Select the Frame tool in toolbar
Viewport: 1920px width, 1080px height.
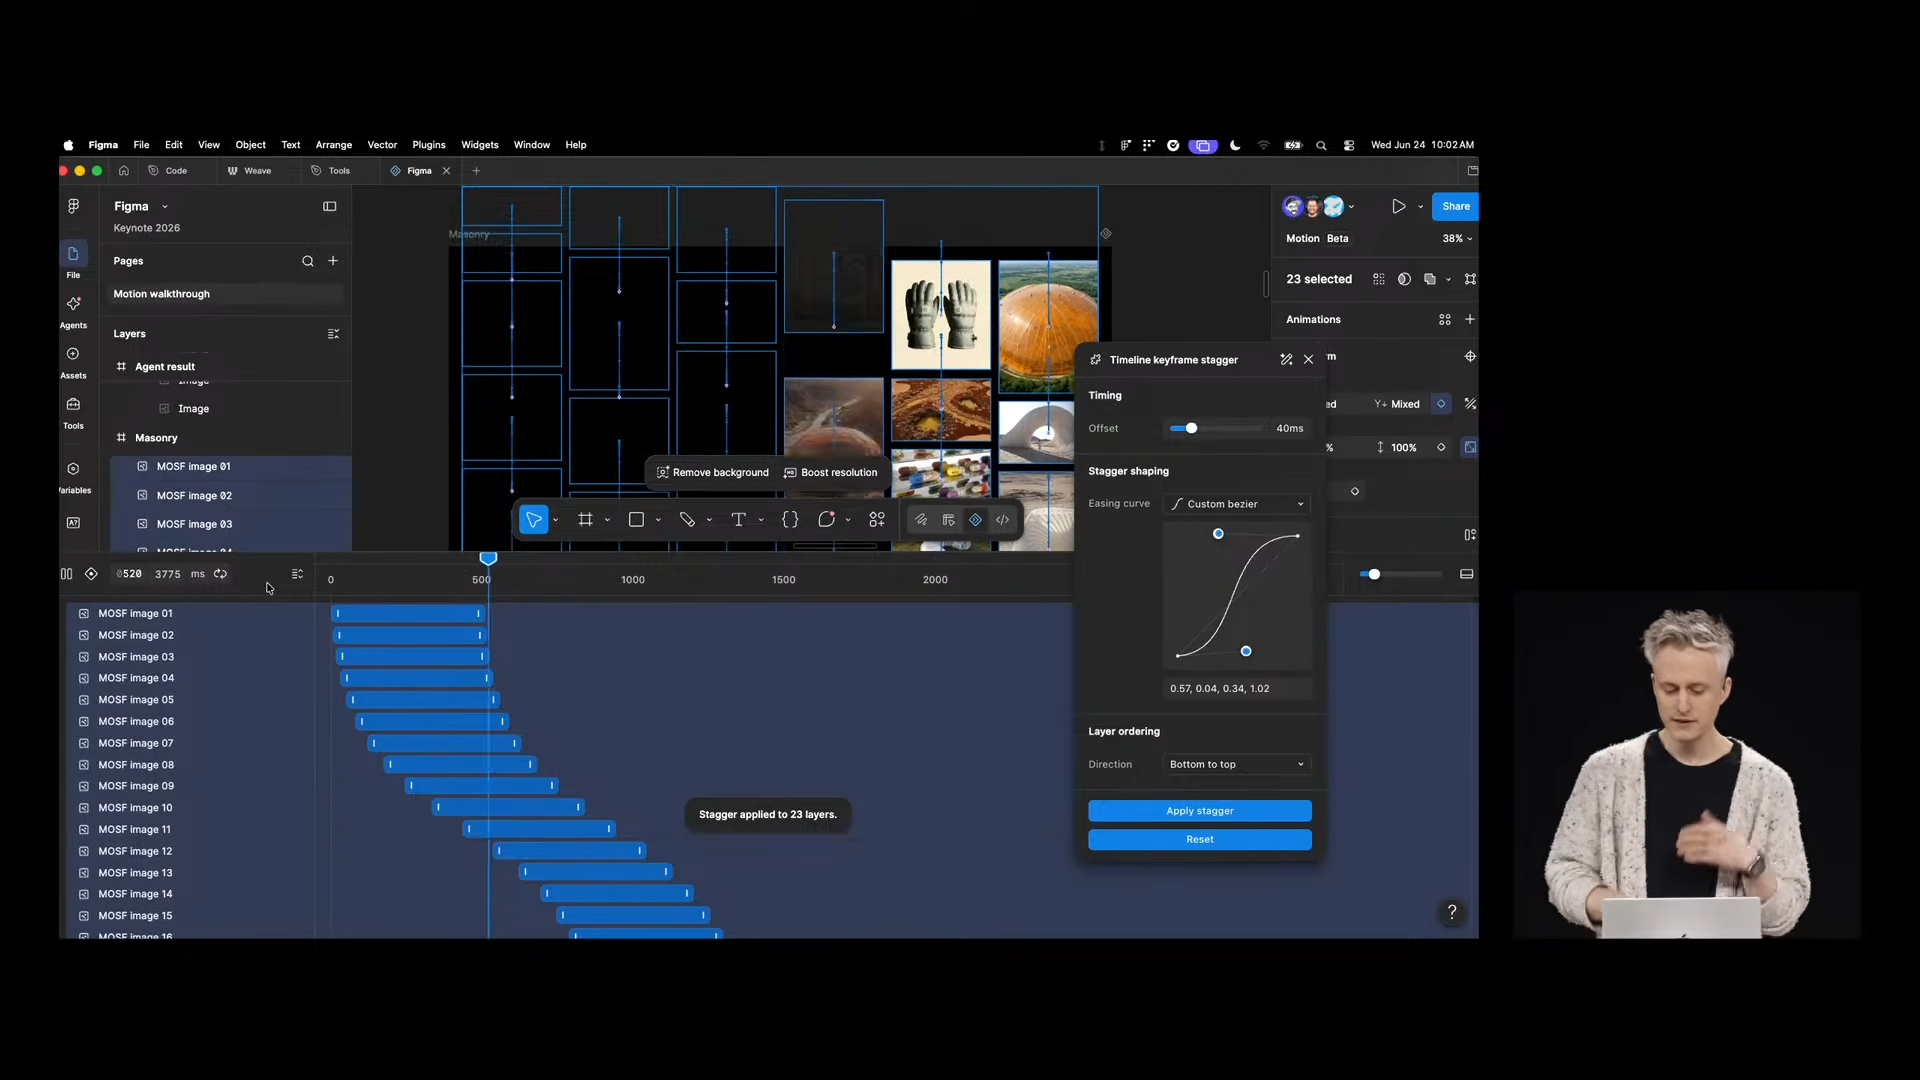(585, 520)
